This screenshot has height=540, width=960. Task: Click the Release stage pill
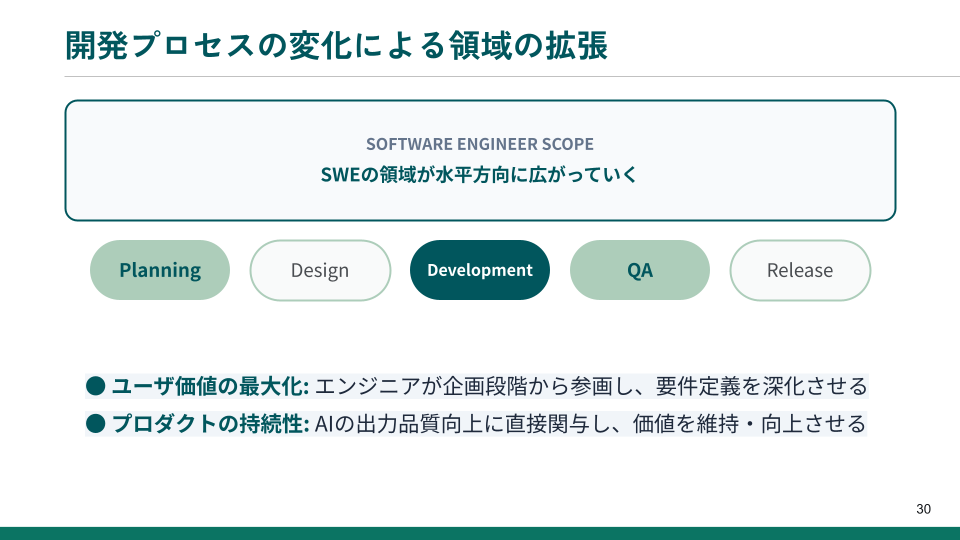(800, 270)
